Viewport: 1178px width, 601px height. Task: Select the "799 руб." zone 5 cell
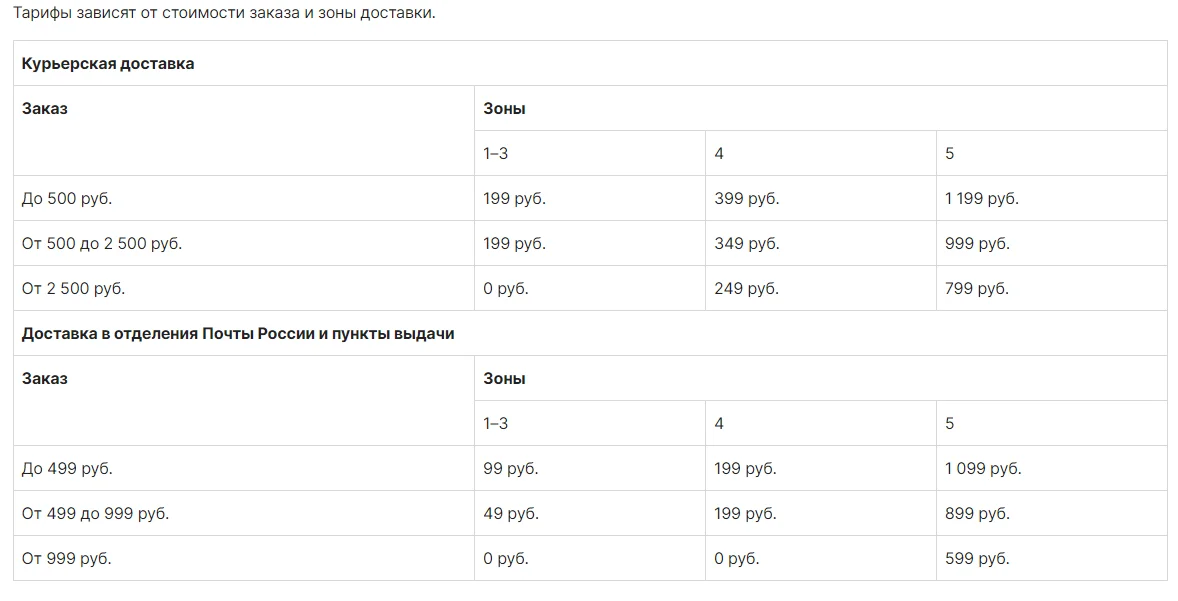pyautogui.click(x=977, y=289)
